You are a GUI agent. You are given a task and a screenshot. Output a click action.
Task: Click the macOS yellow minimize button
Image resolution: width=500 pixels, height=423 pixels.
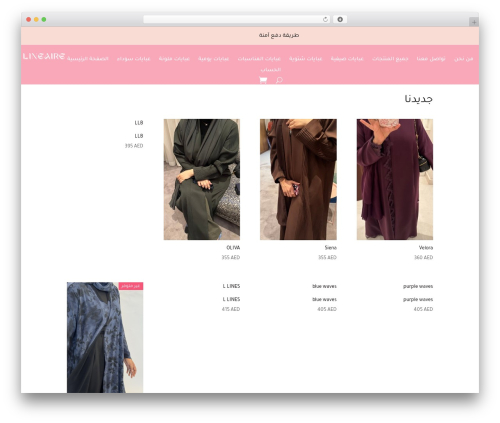tap(36, 20)
